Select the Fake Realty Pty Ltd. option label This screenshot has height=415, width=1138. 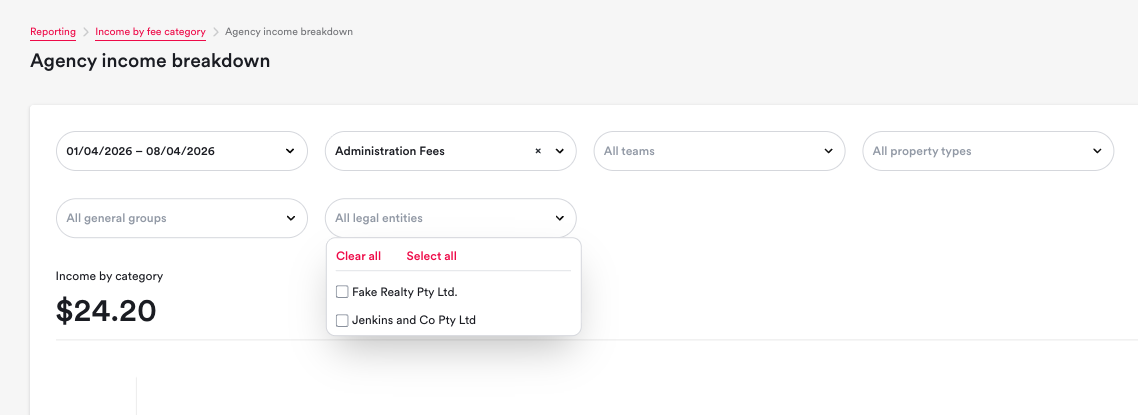point(404,292)
